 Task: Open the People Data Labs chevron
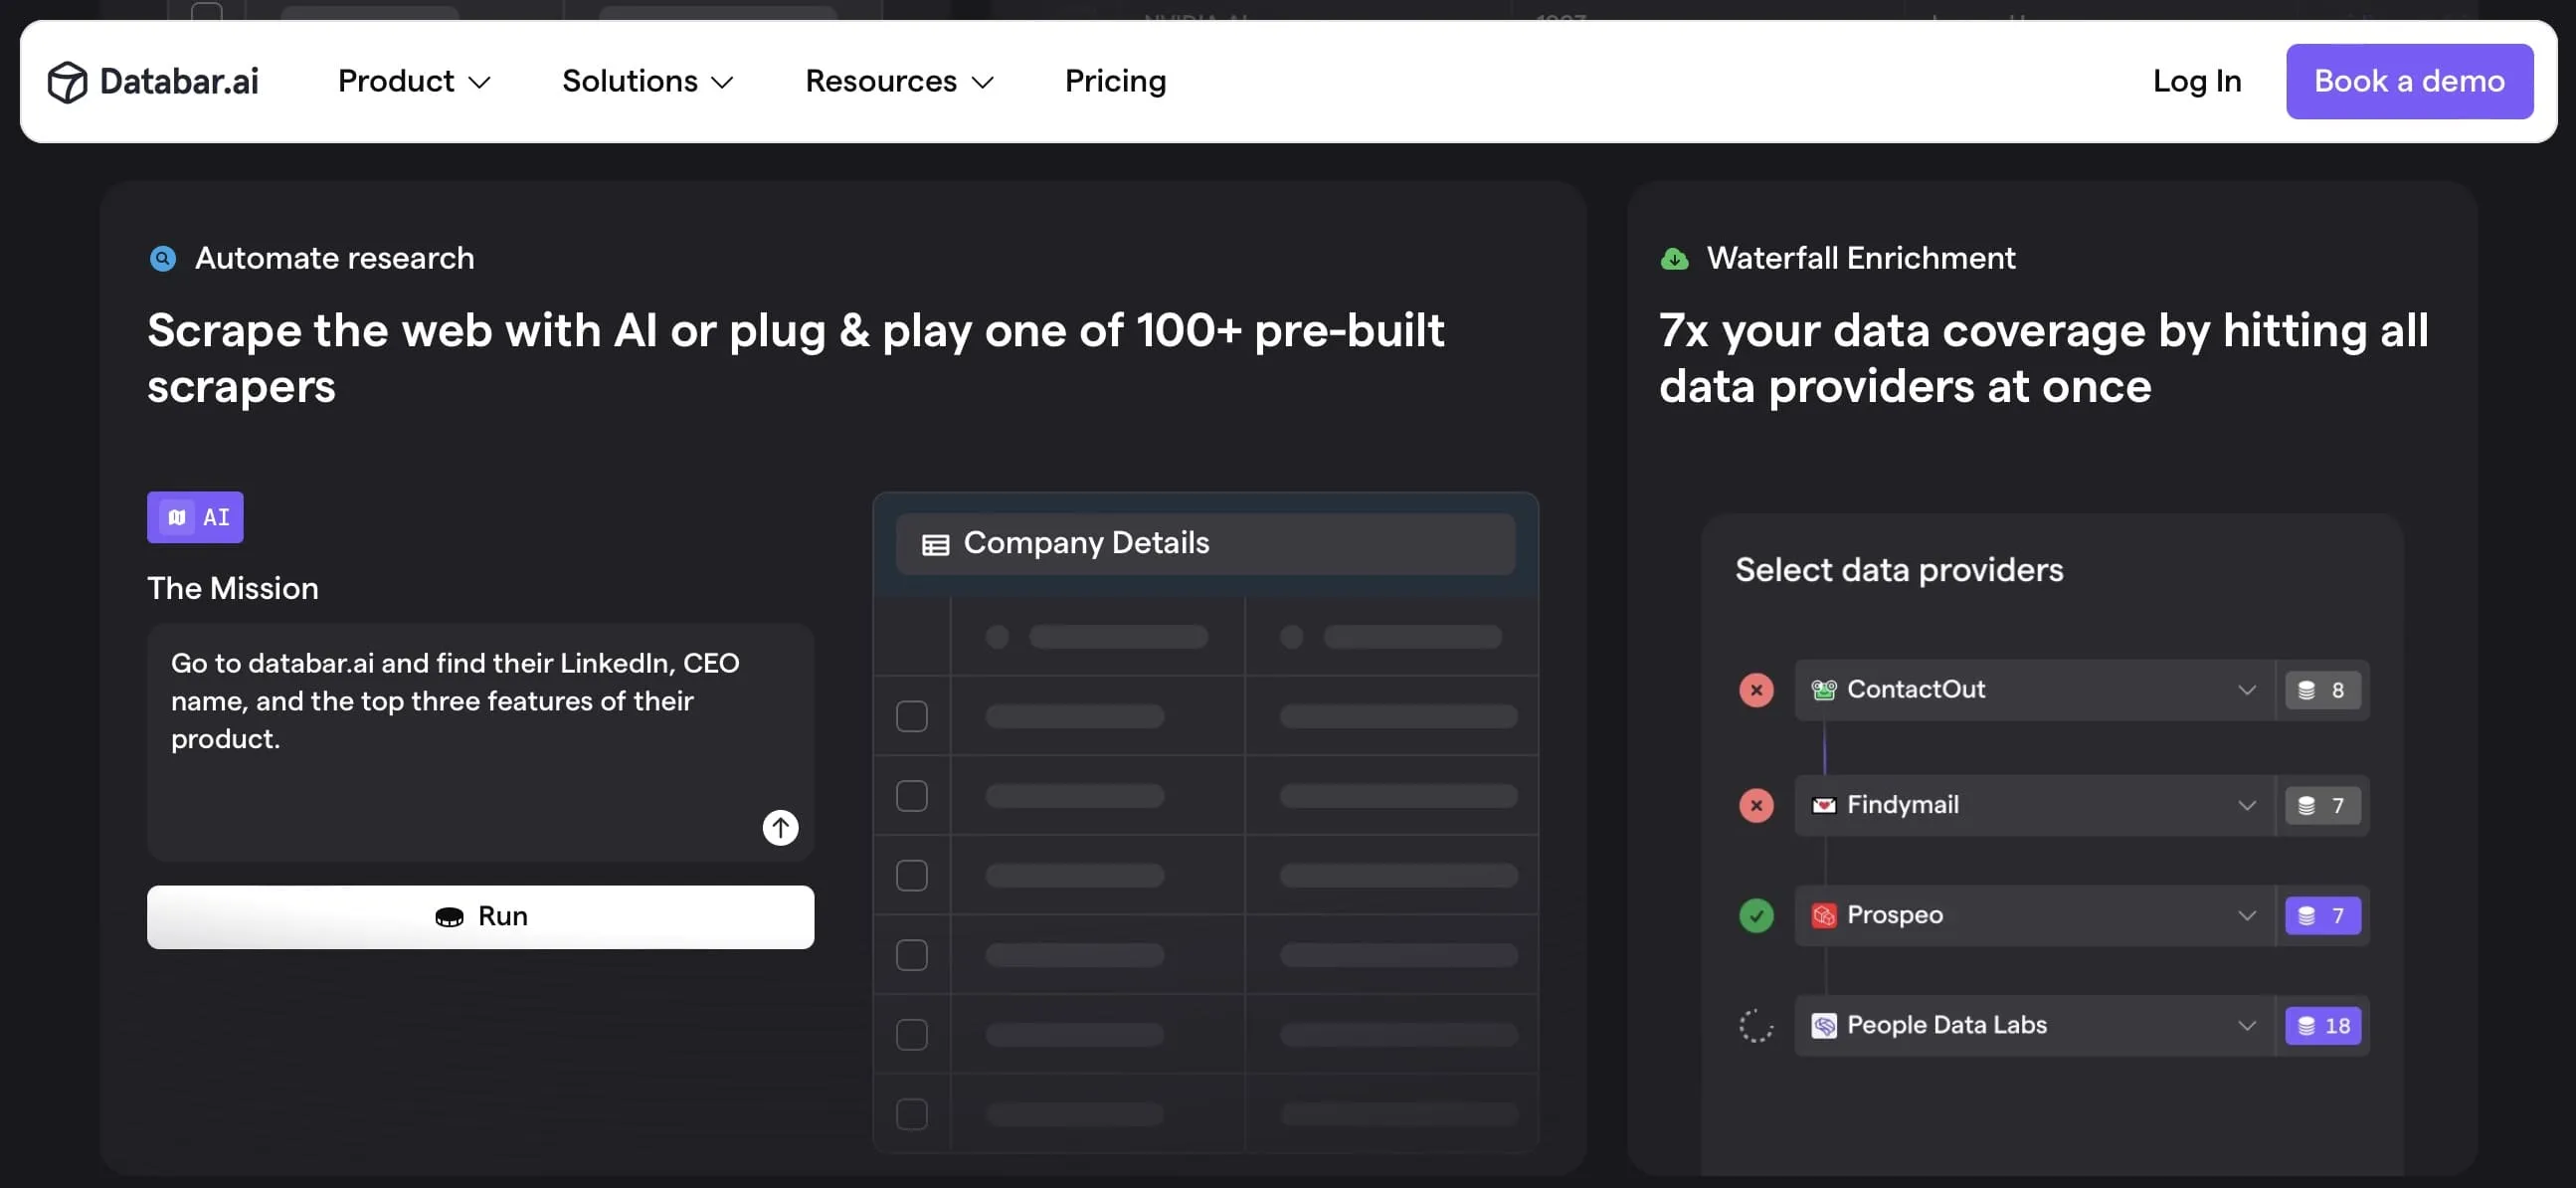[x=2247, y=1025]
